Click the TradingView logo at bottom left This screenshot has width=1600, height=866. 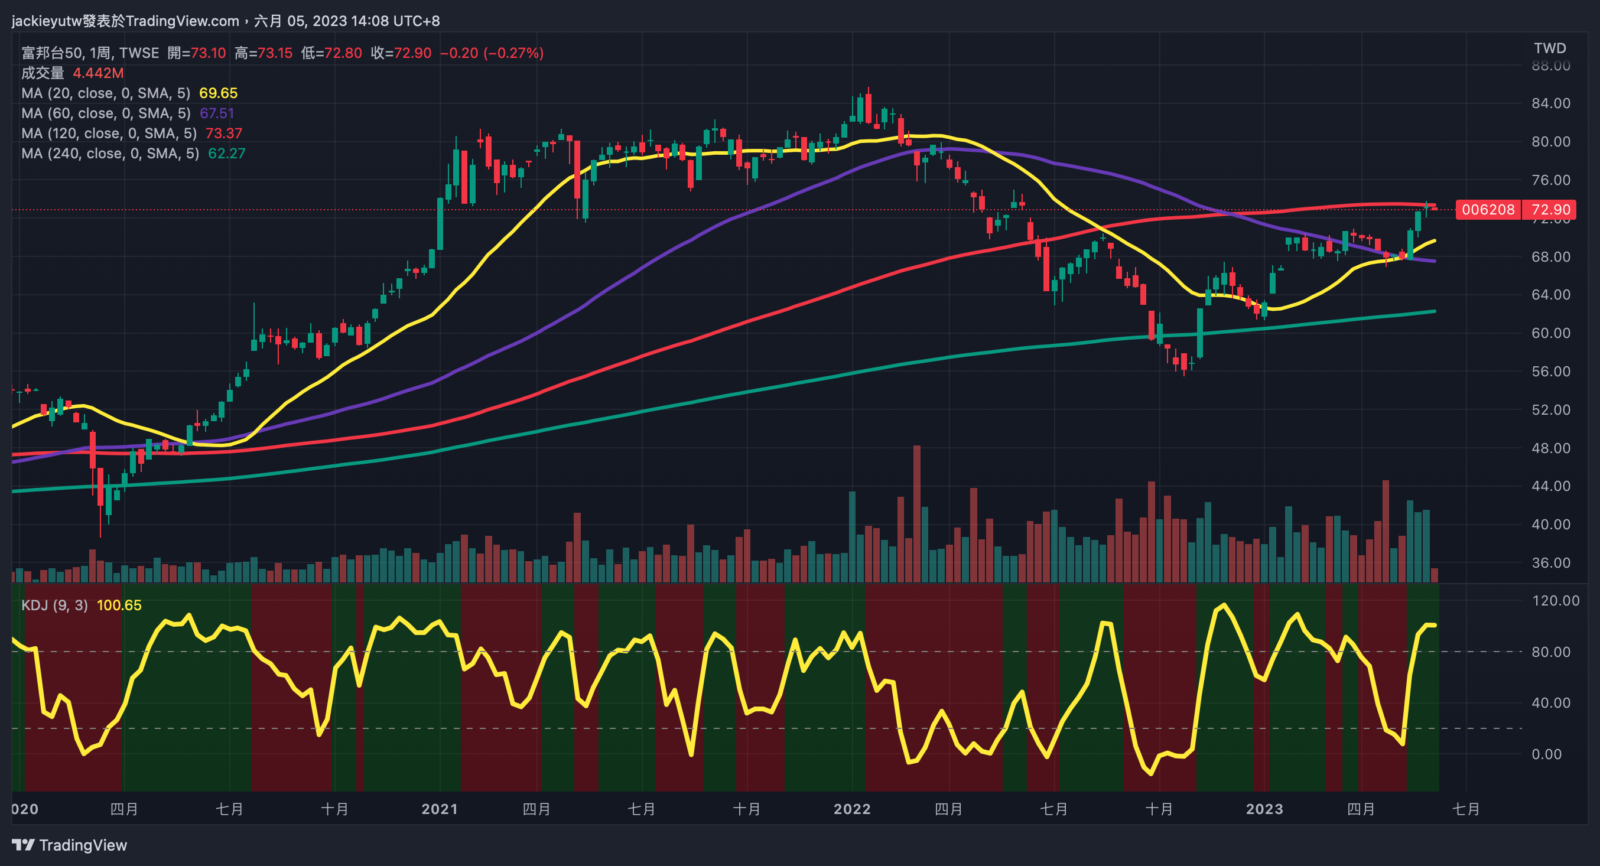pos(70,845)
